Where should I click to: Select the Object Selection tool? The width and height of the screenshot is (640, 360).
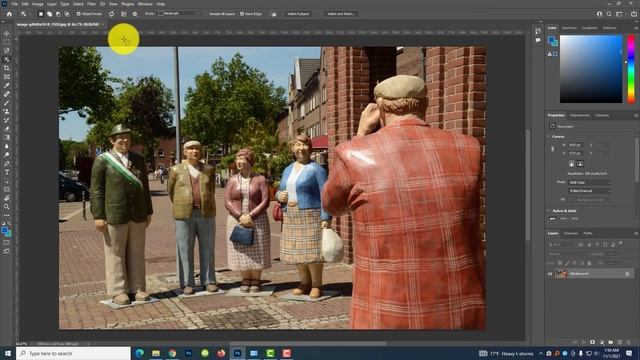click(7, 60)
